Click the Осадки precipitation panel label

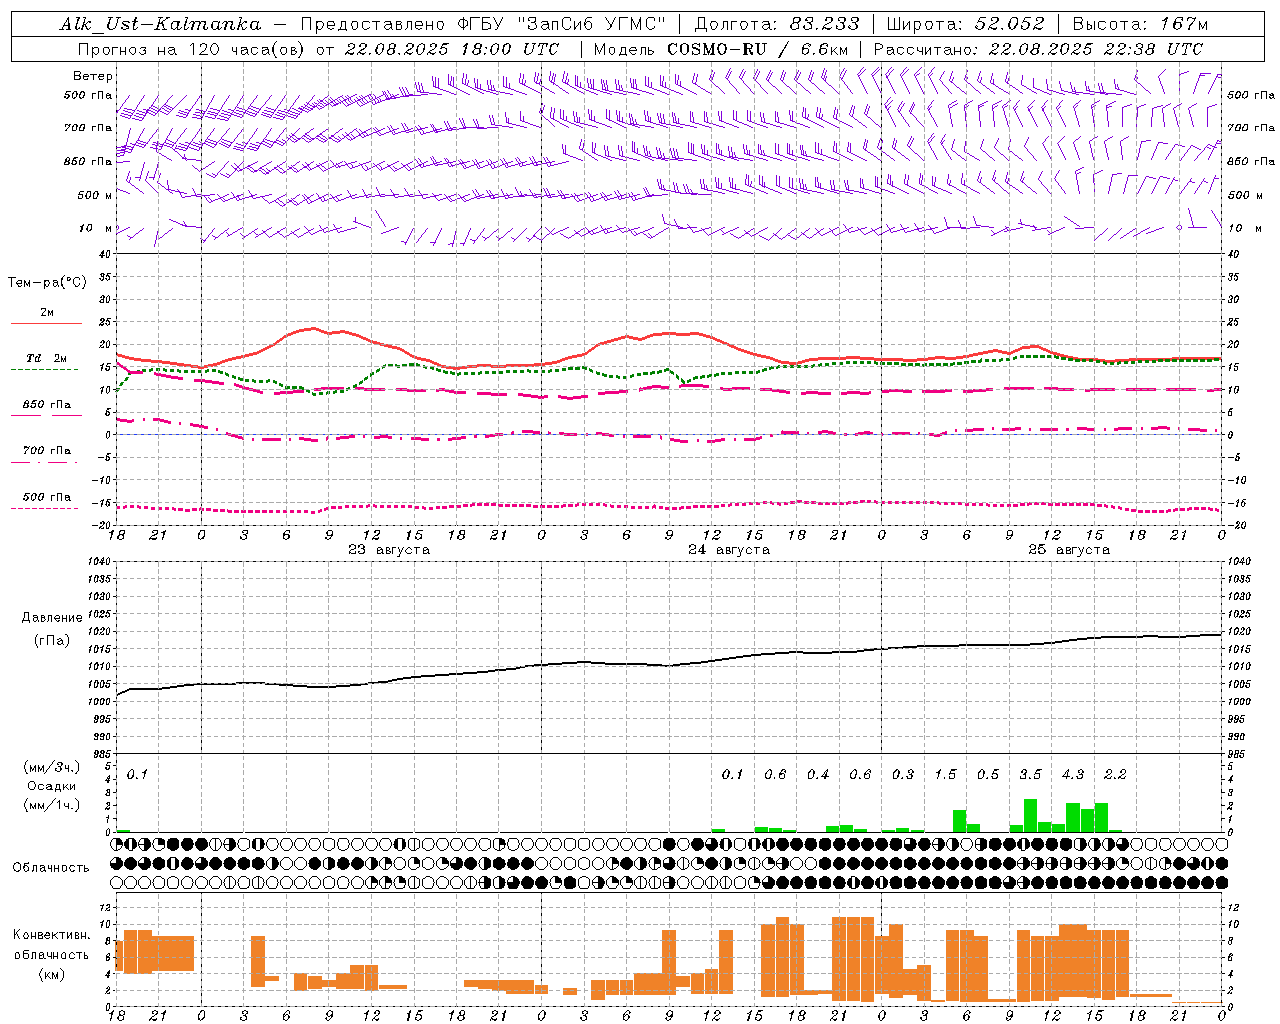pos(51,786)
